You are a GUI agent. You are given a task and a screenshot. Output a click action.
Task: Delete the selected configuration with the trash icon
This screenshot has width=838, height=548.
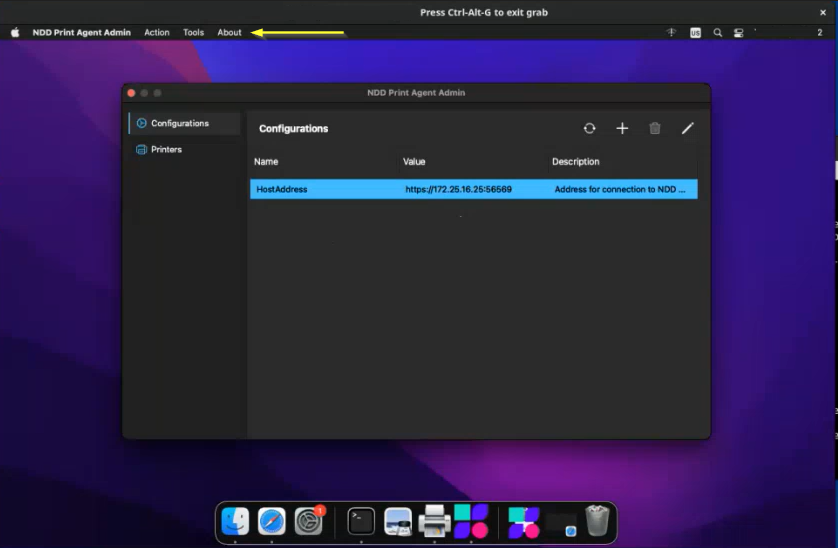pyautogui.click(x=655, y=128)
